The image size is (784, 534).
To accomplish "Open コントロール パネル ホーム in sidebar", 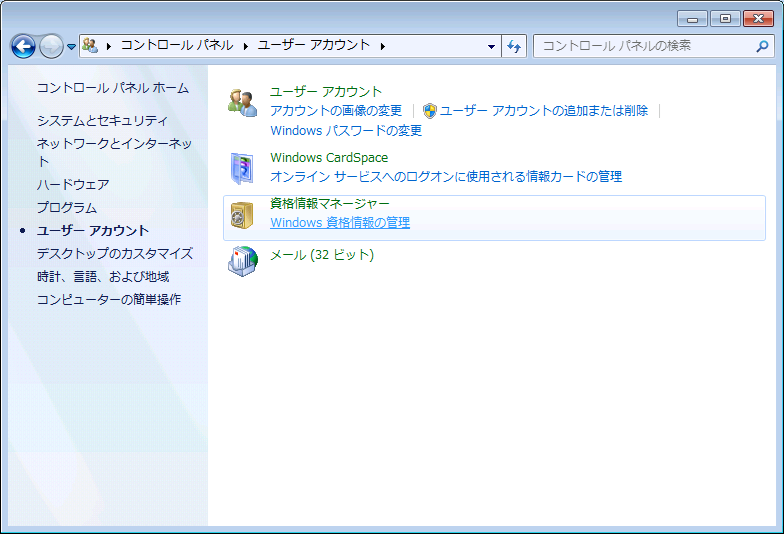I will tap(113, 88).
